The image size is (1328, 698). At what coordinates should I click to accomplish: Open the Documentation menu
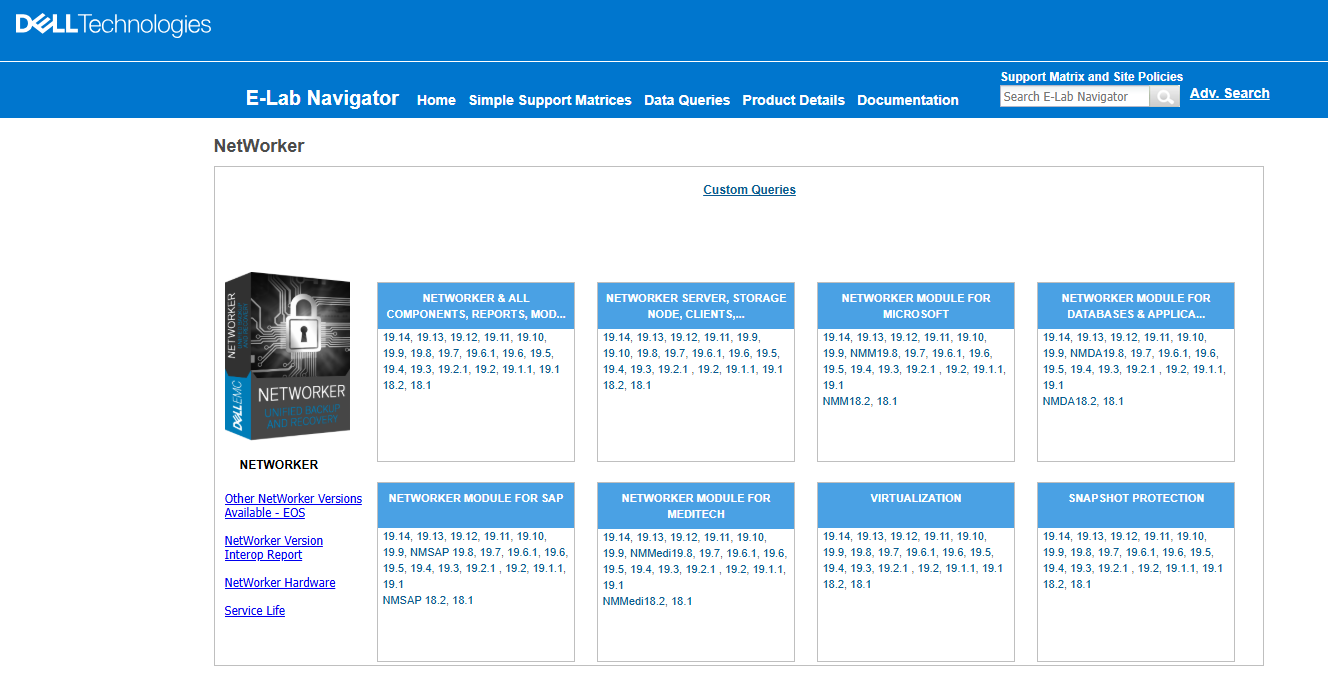(x=908, y=100)
